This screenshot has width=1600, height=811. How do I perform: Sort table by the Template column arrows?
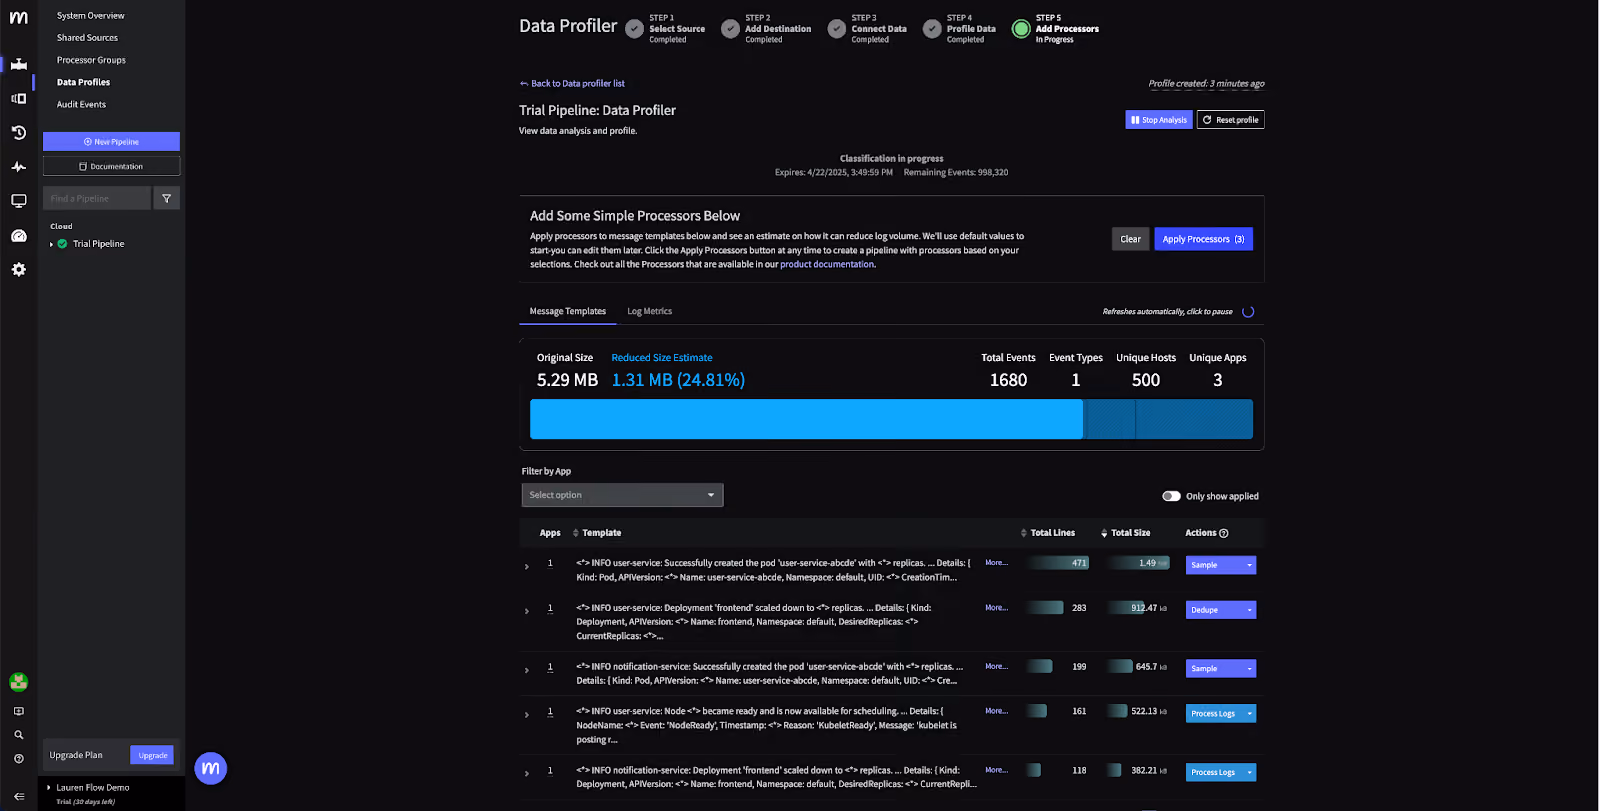tap(576, 533)
